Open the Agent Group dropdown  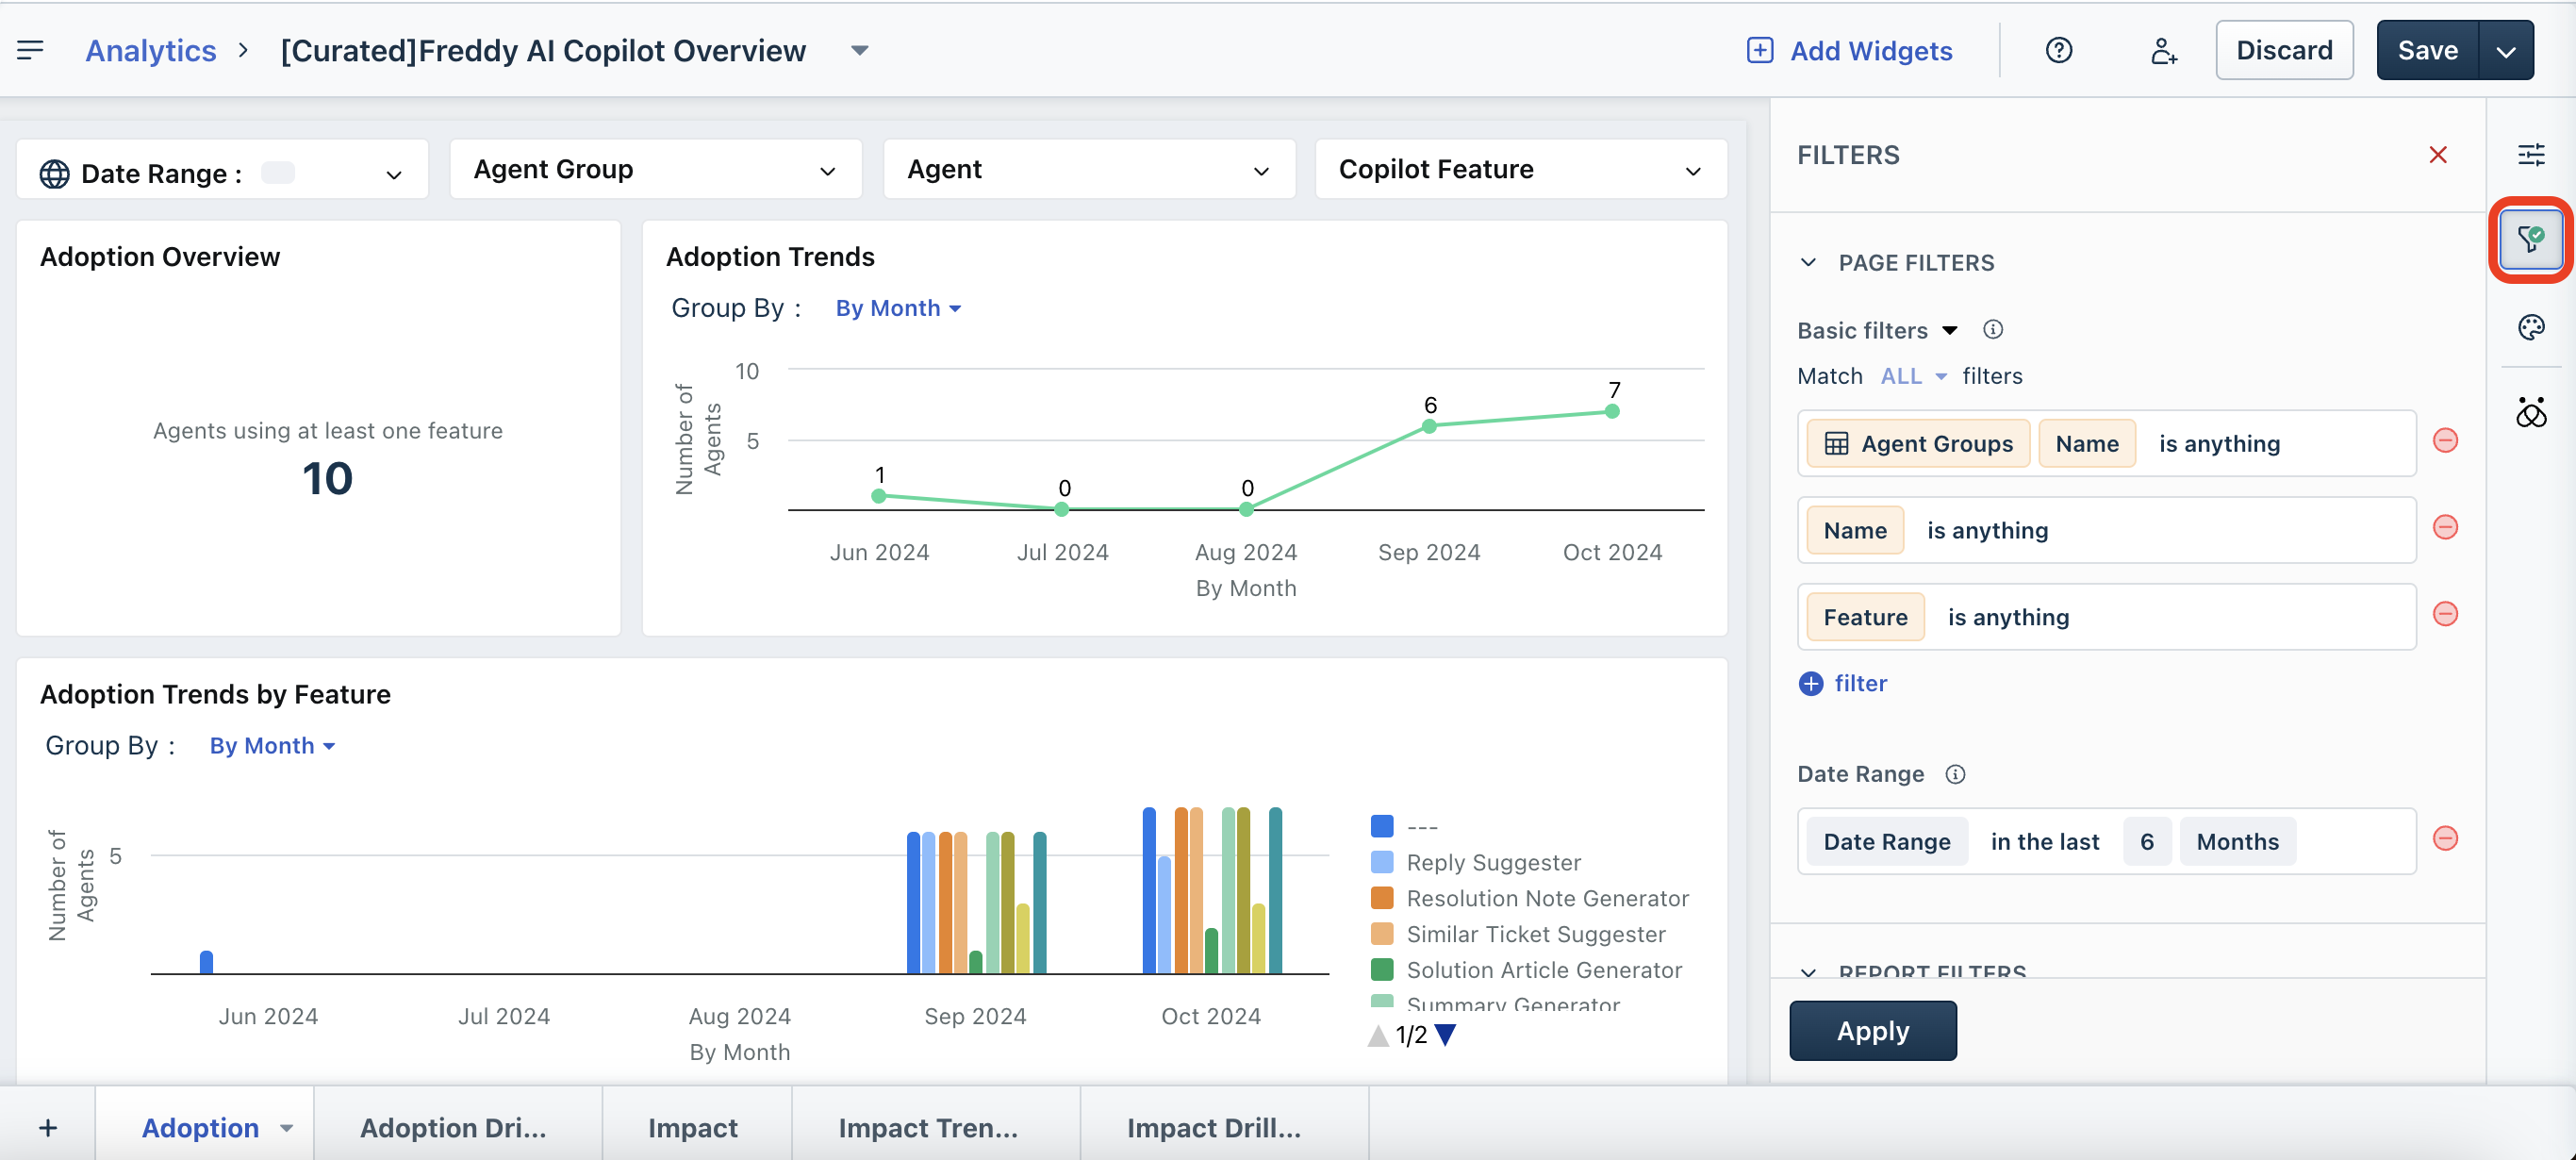click(655, 170)
